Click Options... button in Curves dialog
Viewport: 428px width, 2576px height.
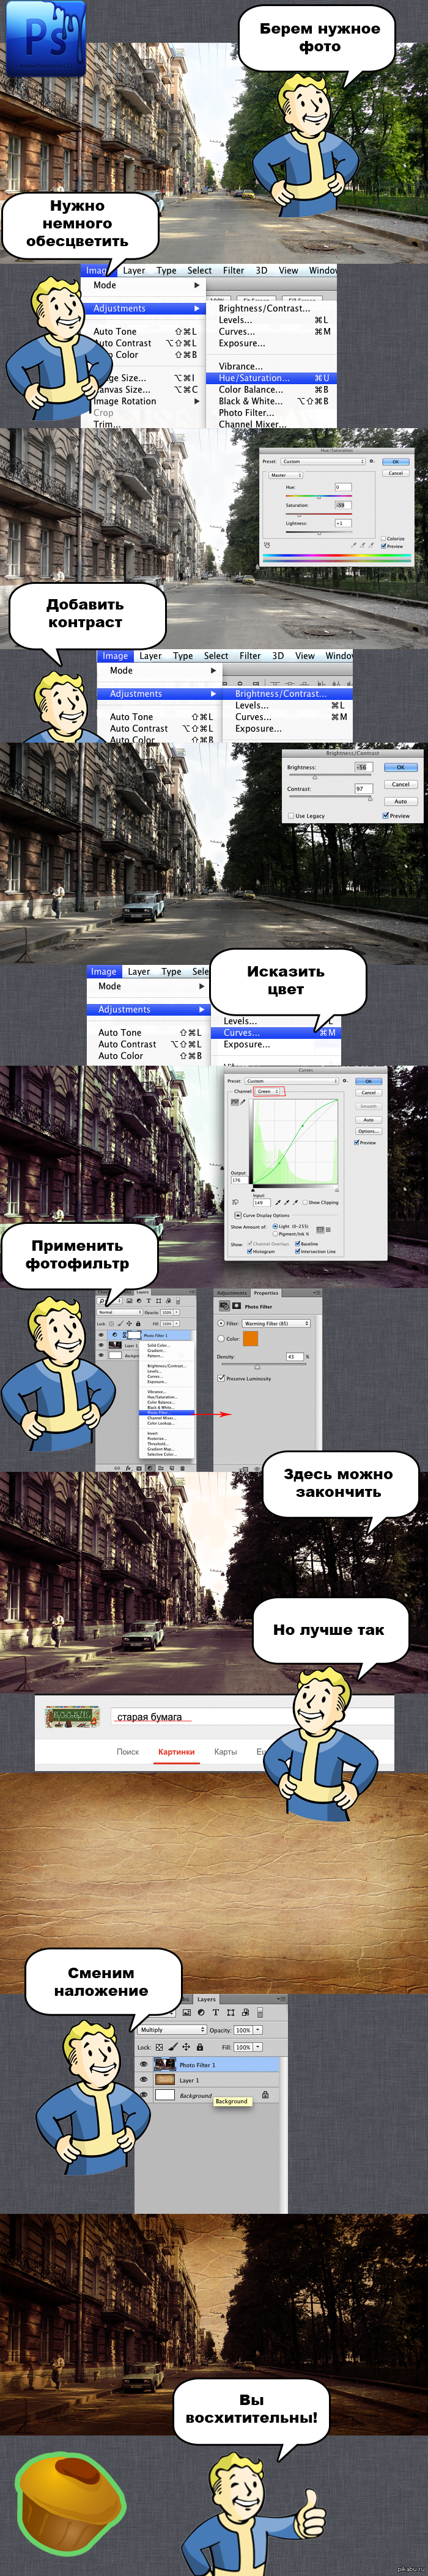coord(369,1131)
